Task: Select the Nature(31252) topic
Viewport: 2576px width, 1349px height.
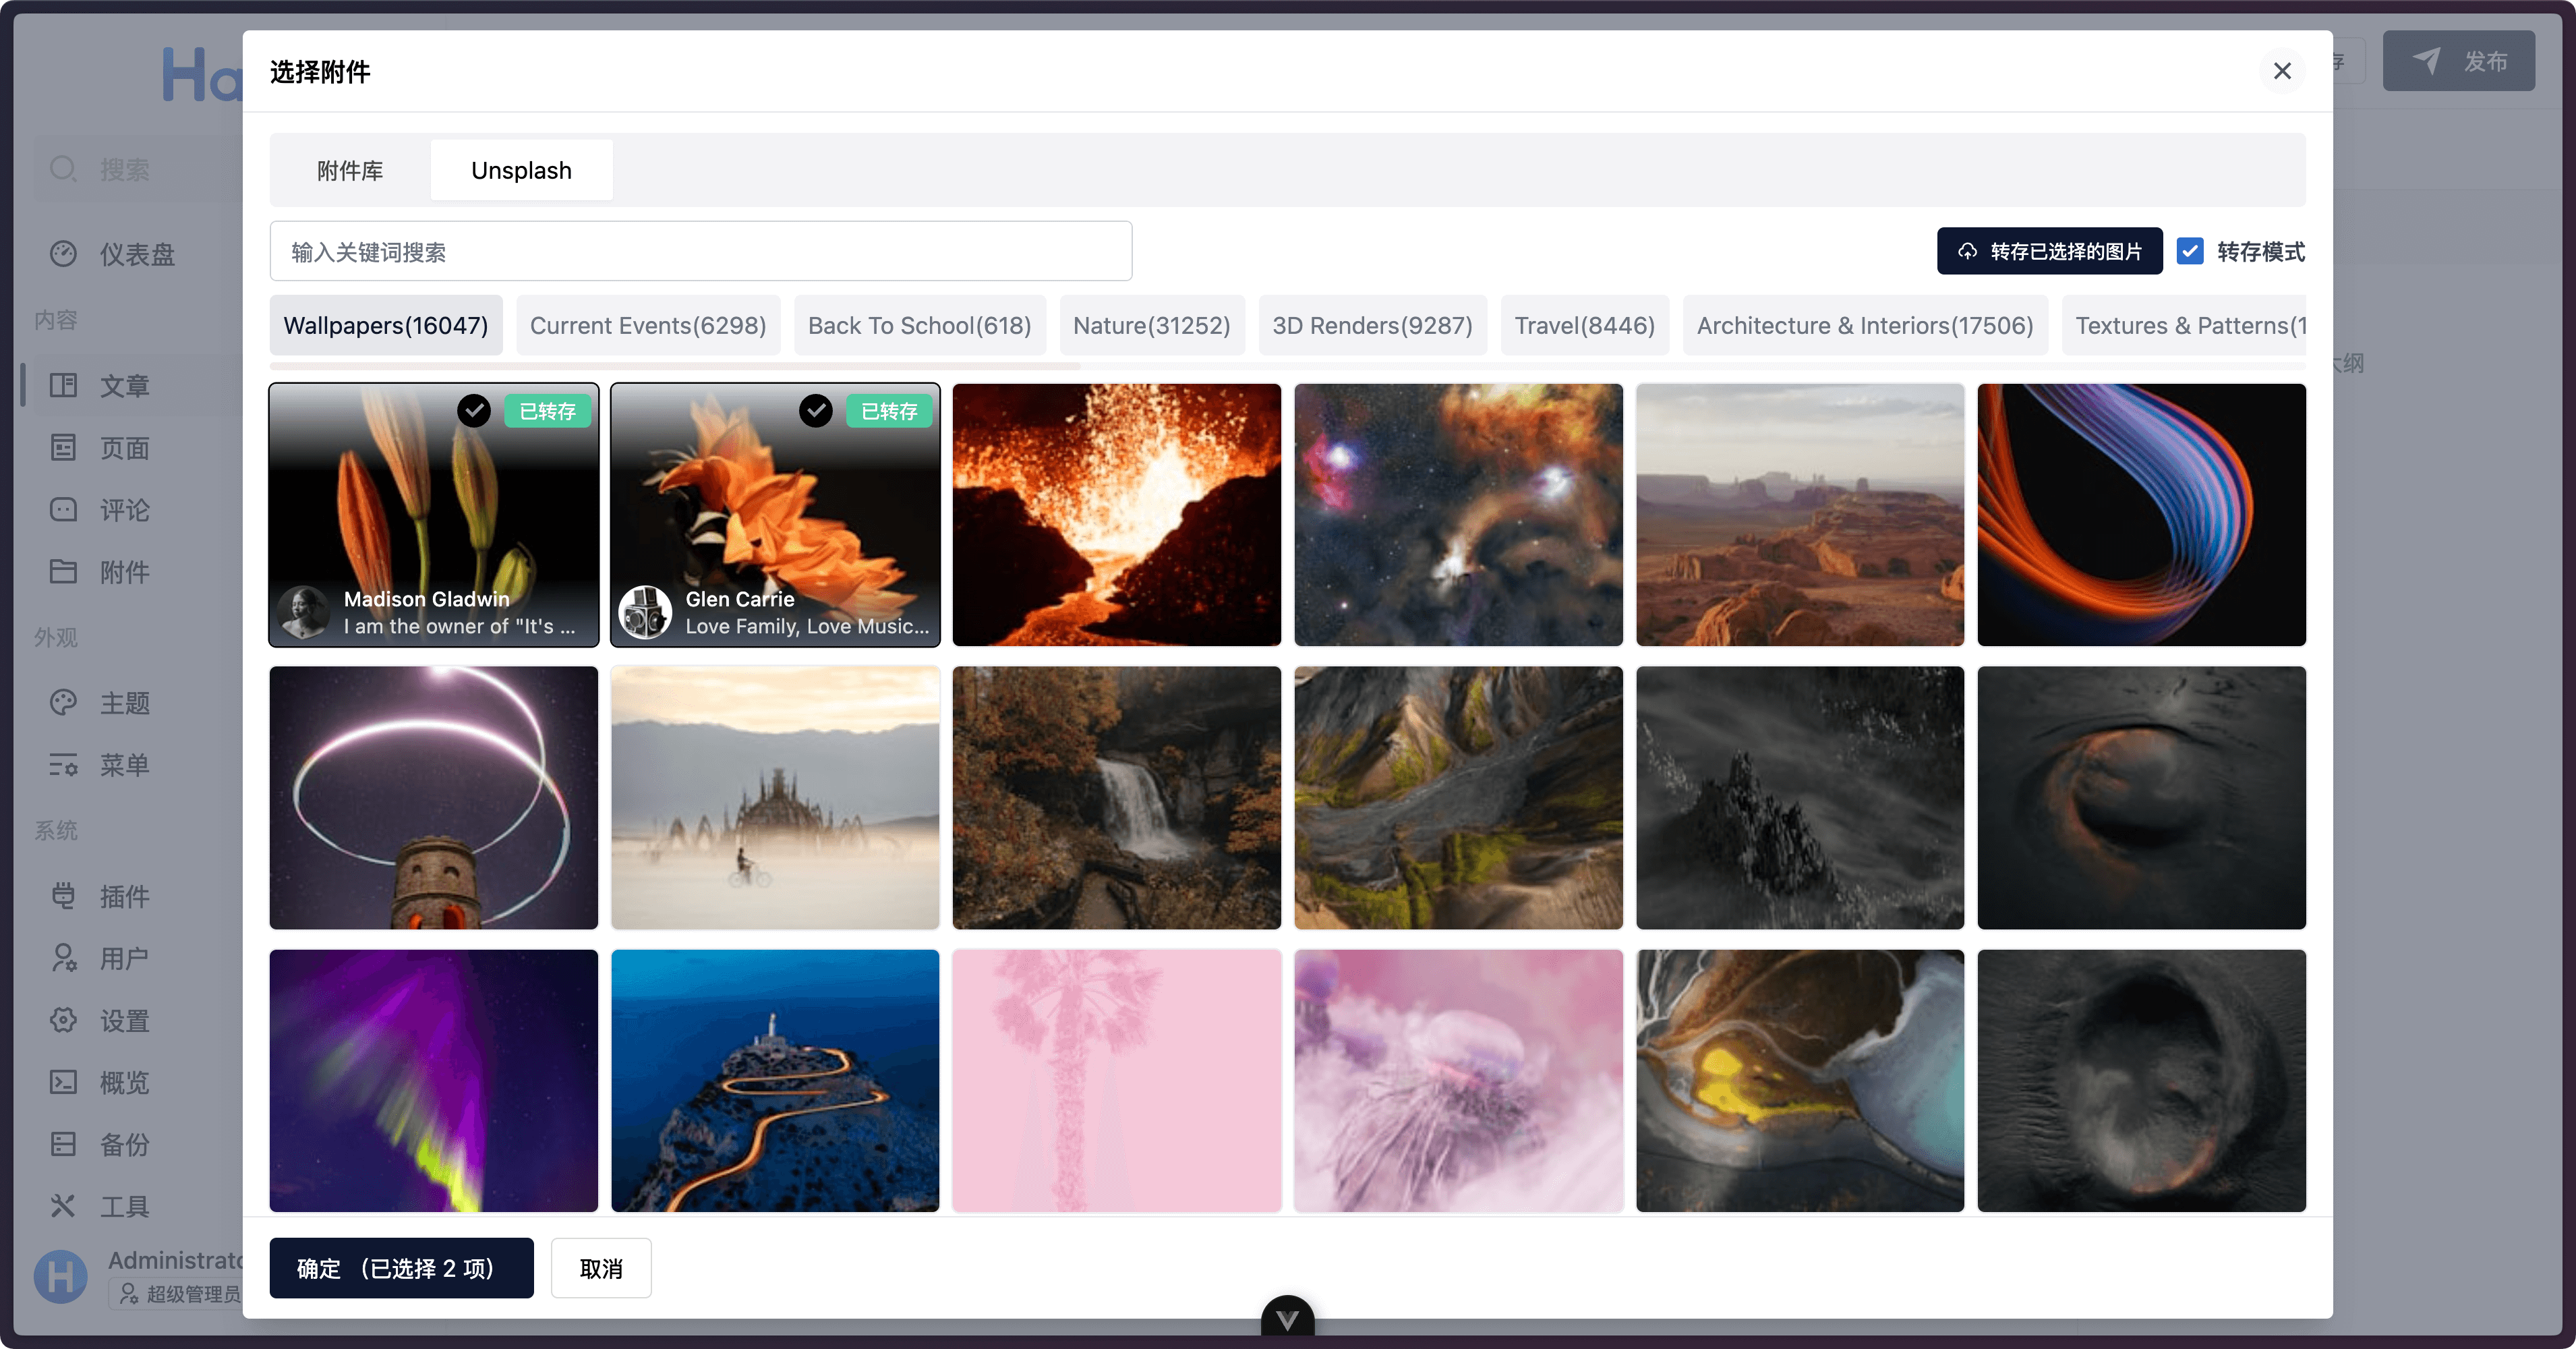Action: 1151,326
